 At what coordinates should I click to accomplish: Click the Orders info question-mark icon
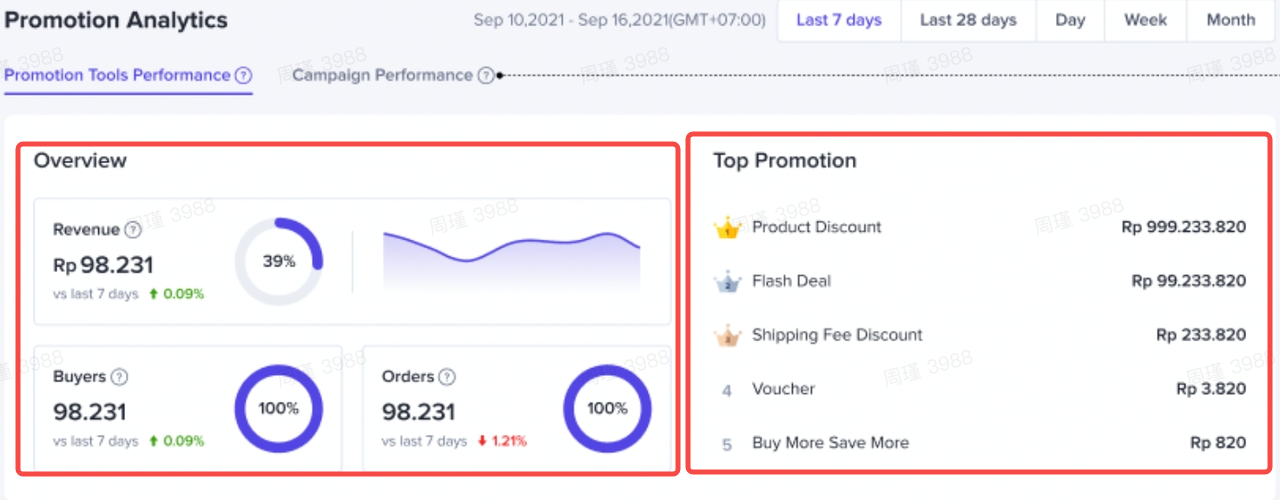[x=447, y=377]
